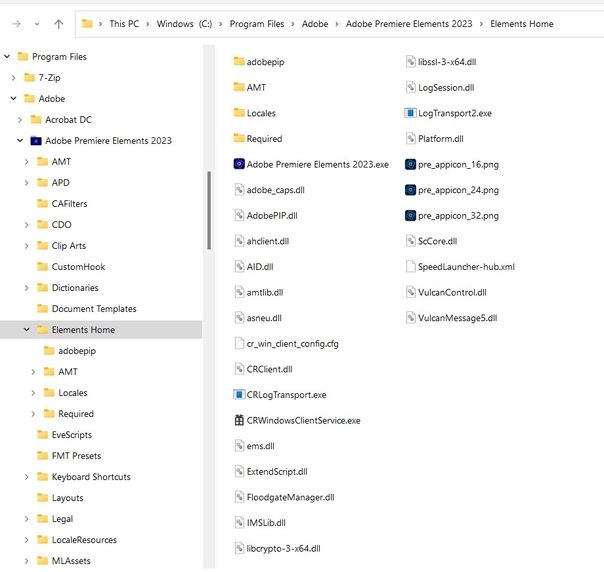604x572 pixels.
Task: Click the IMSLib.dll file icon
Action: (x=239, y=522)
